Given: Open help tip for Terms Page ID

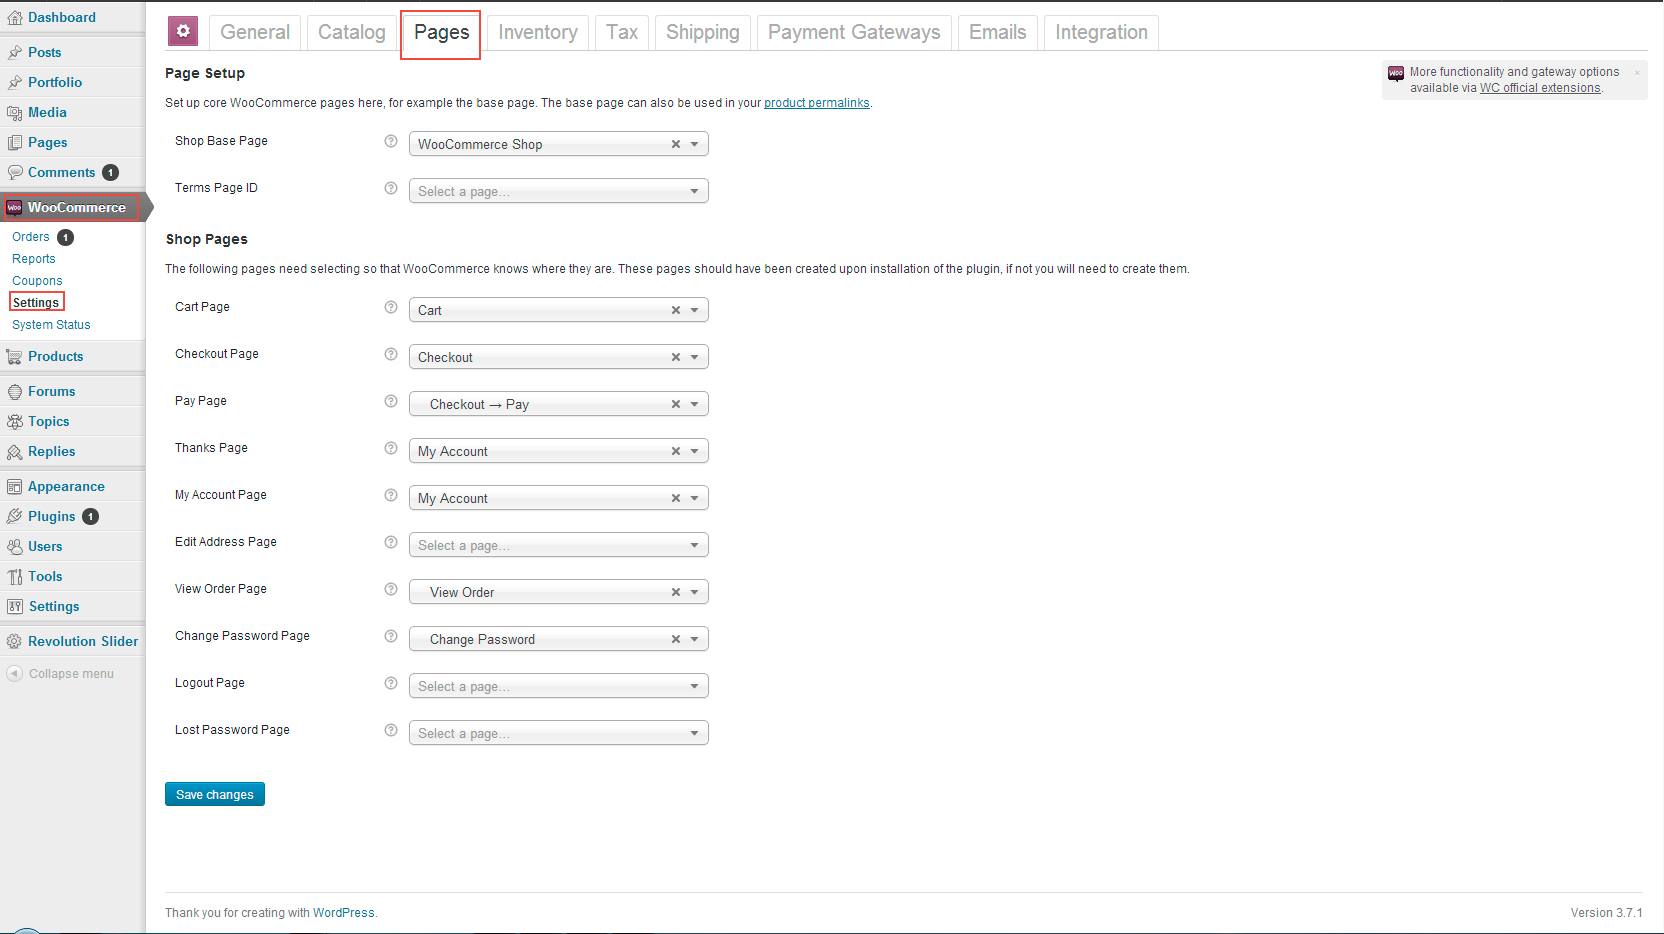Looking at the screenshot, I should pos(391,188).
